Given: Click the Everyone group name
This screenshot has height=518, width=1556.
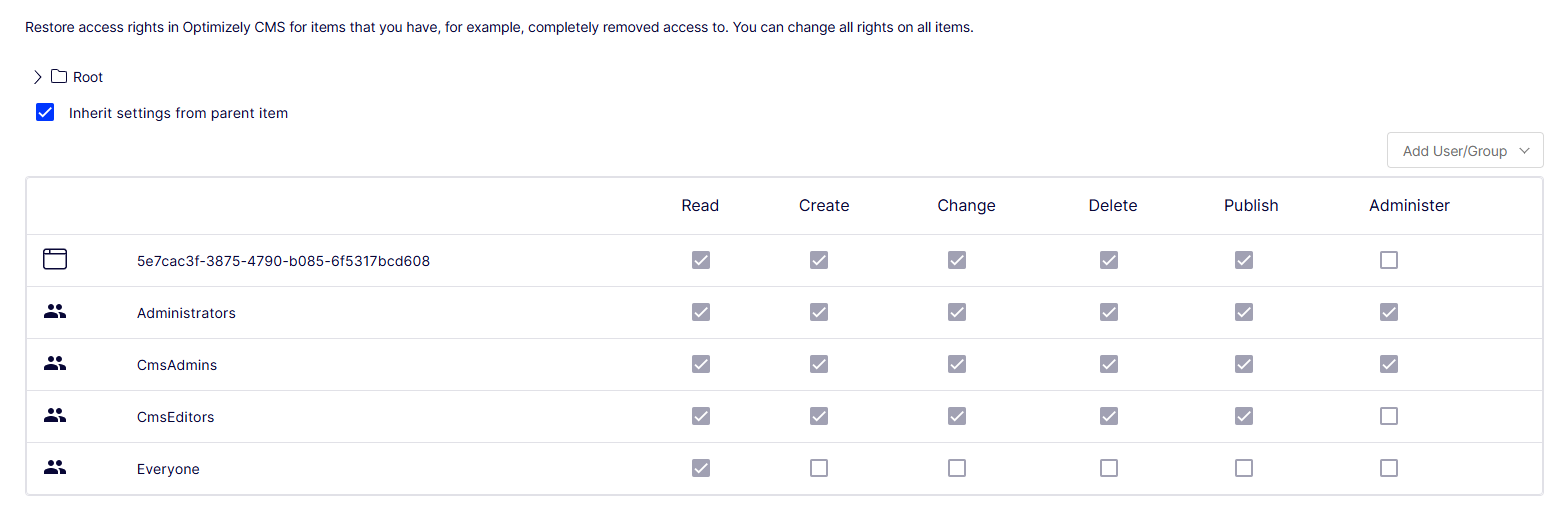Looking at the screenshot, I should pos(168,469).
